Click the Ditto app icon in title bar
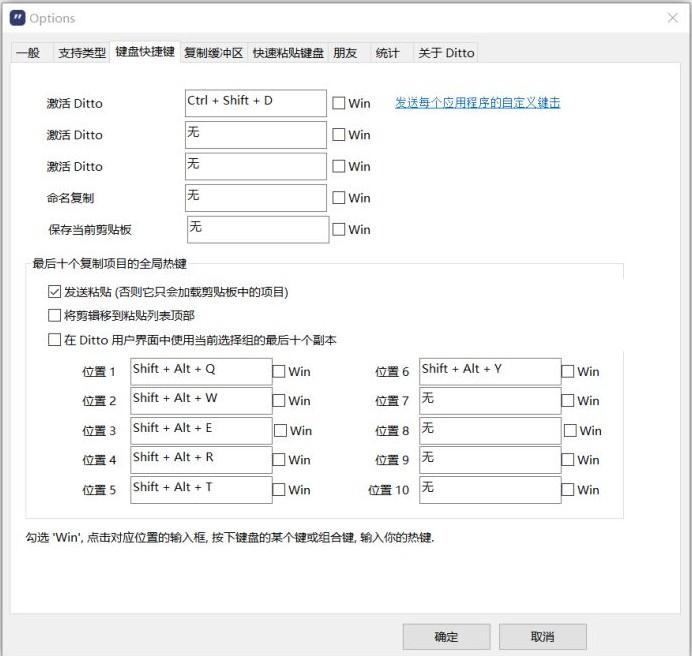 pyautogui.click(x=17, y=18)
